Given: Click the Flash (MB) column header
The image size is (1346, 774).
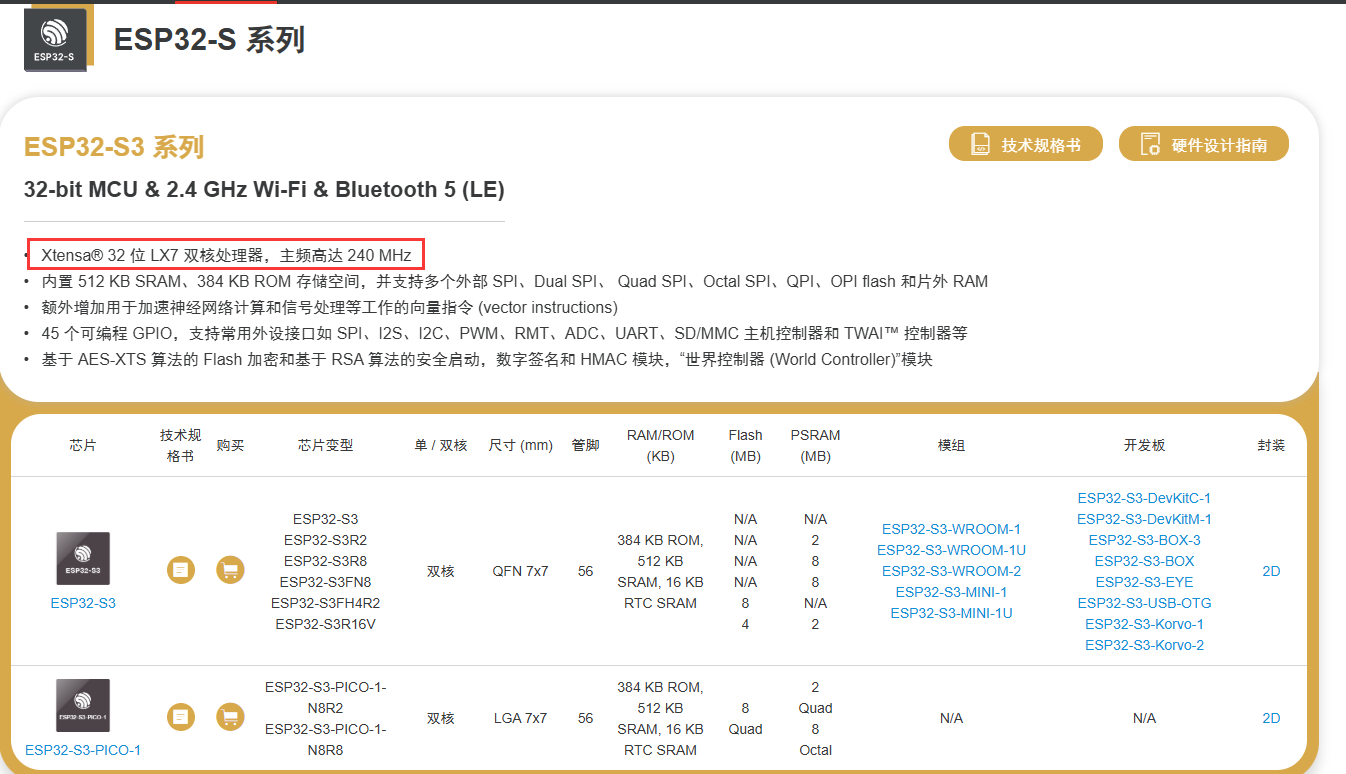Looking at the screenshot, I should [745, 445].
